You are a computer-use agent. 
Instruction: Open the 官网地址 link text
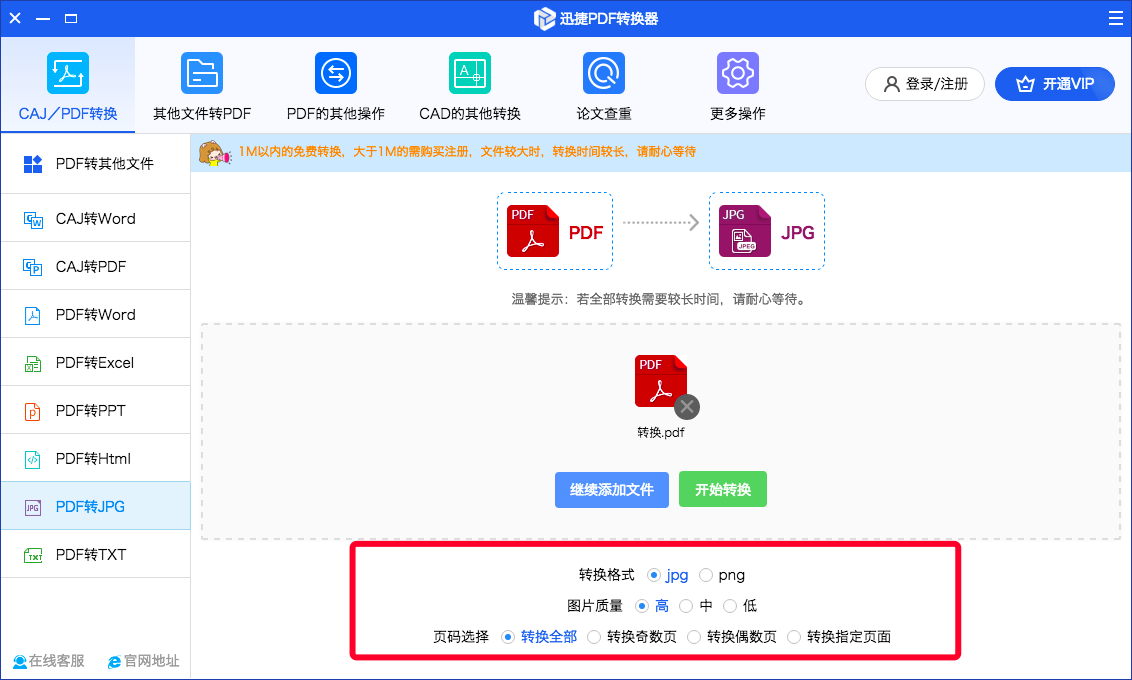tap(152, 661)
